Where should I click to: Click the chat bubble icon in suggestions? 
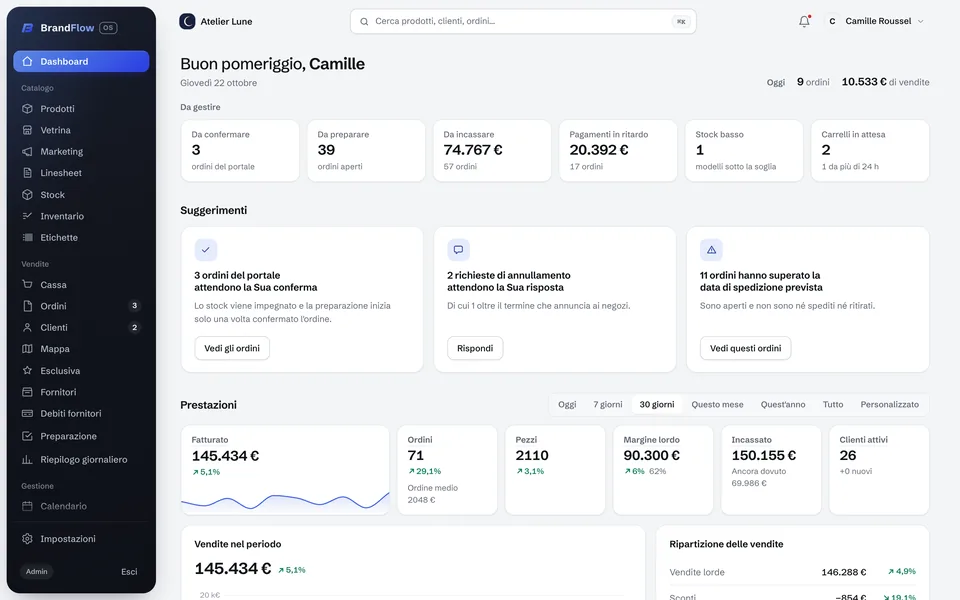[x=458, y=250]
